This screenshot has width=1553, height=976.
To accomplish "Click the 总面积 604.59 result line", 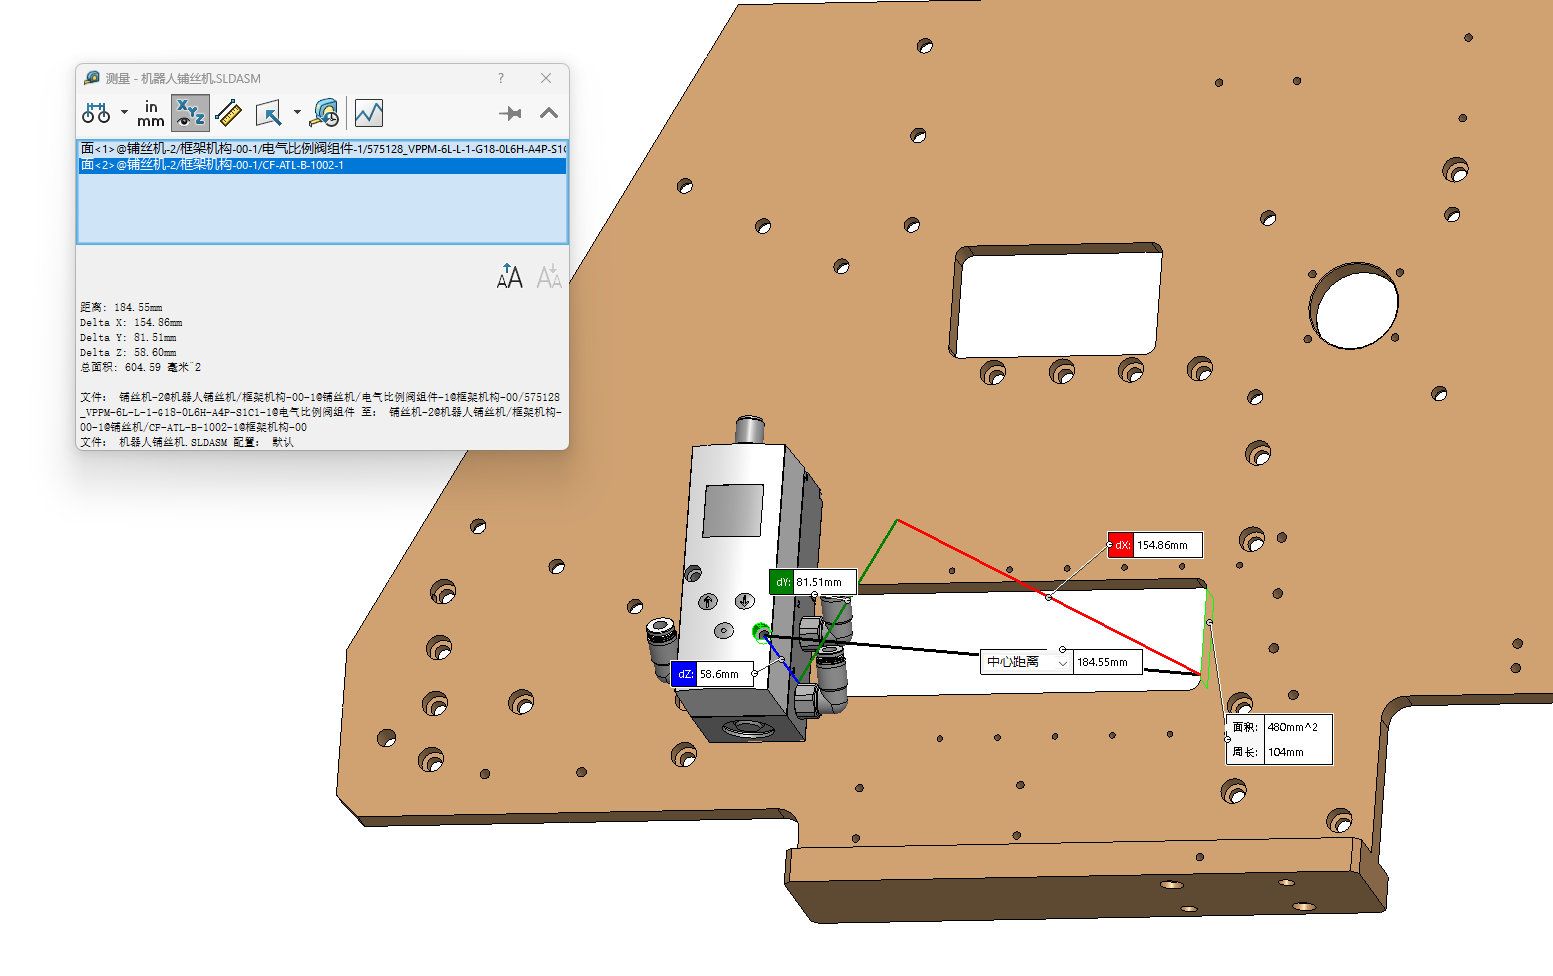I will 140,367.
